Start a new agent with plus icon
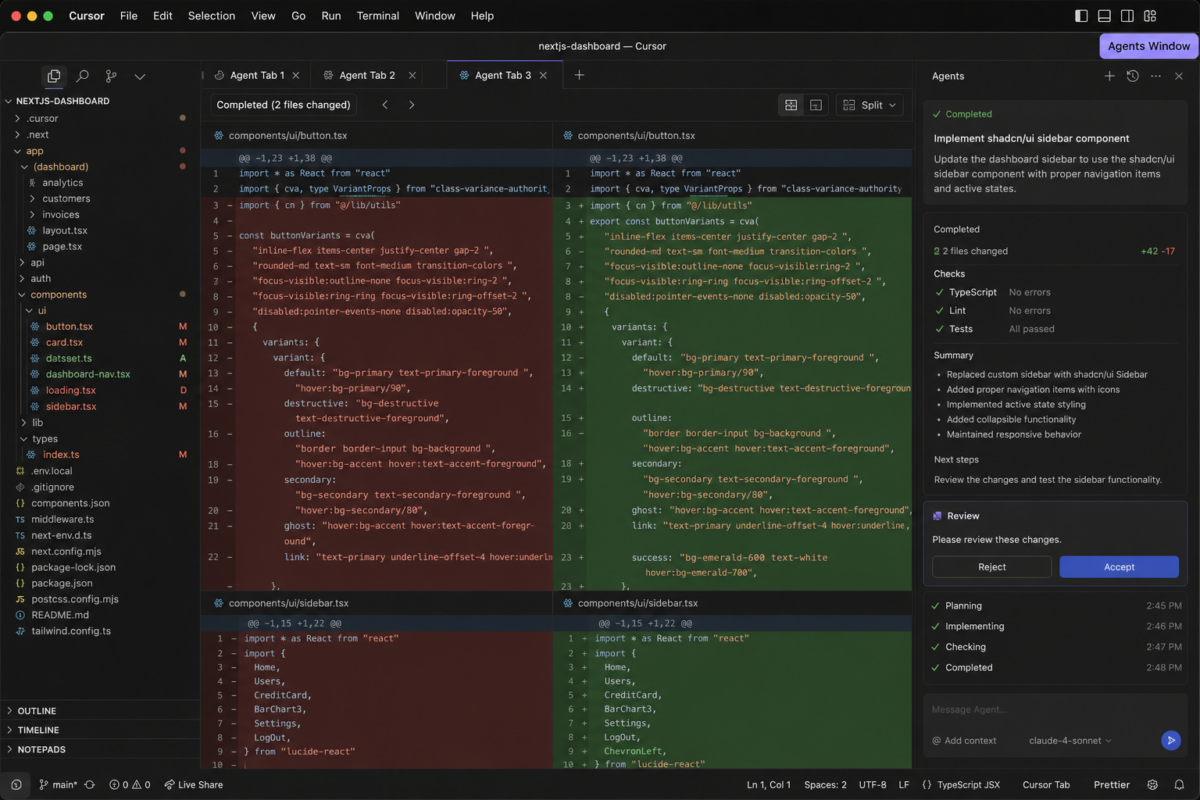This screenshot has width=1200, height=800. [x=1109, y=76]
